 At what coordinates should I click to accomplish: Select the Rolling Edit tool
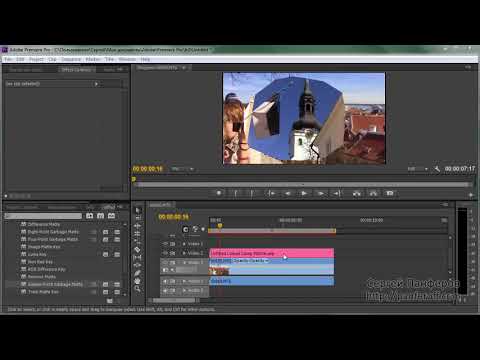coord(138,234)
